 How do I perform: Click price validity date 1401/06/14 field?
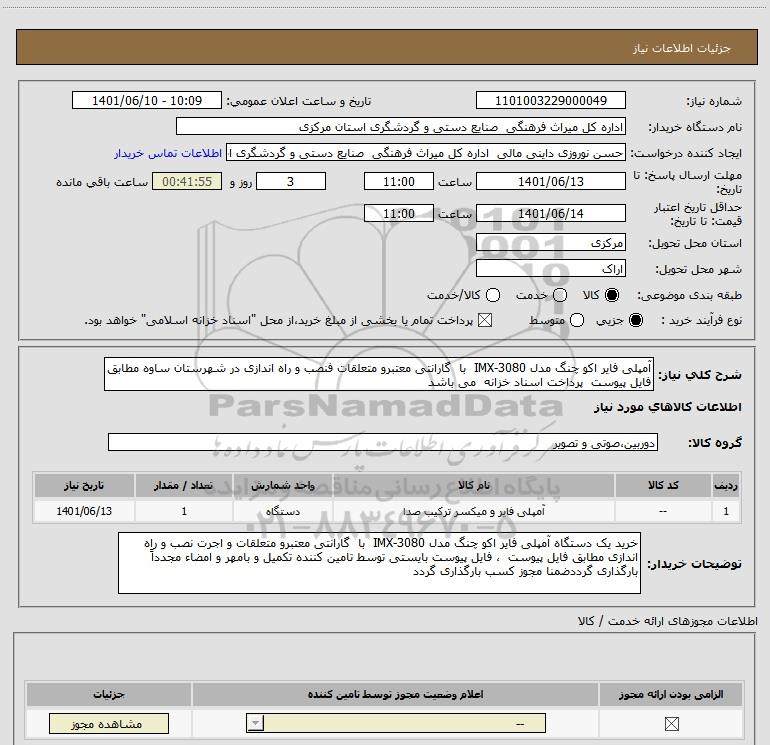[x=550, y=214]
